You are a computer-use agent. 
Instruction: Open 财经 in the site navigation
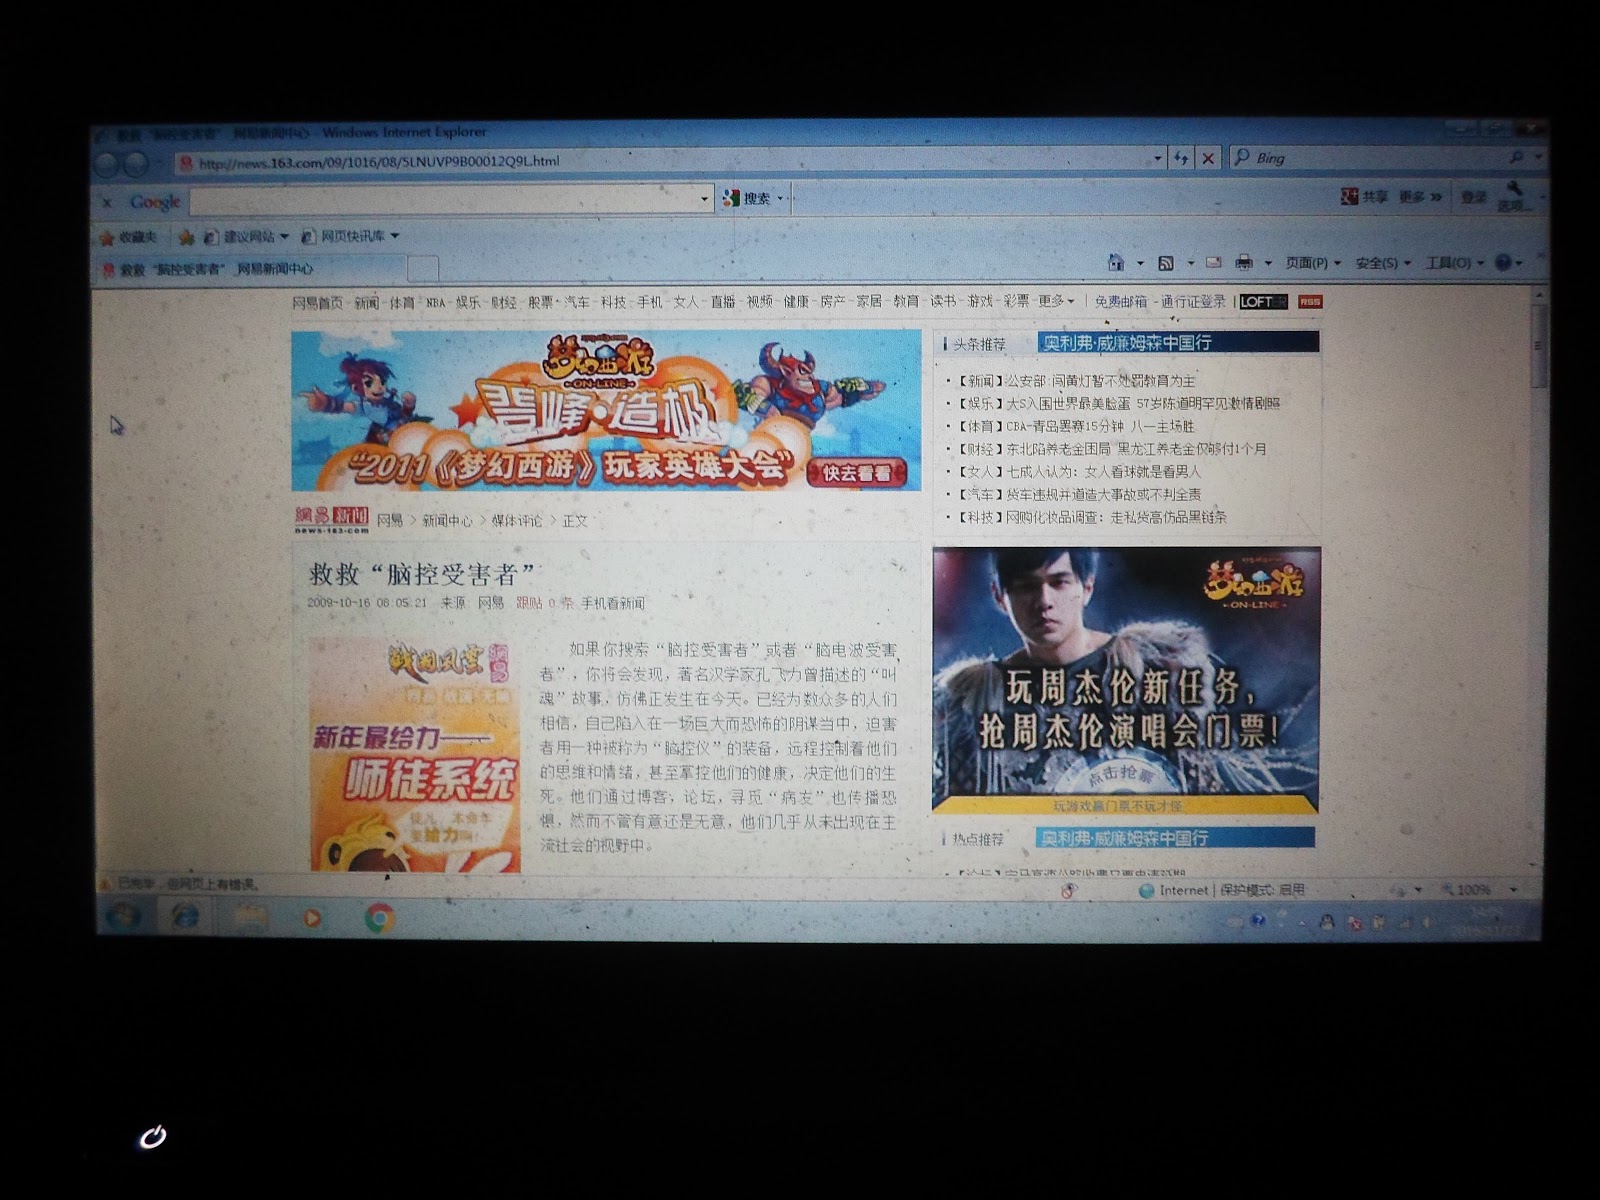click(504, 302)
